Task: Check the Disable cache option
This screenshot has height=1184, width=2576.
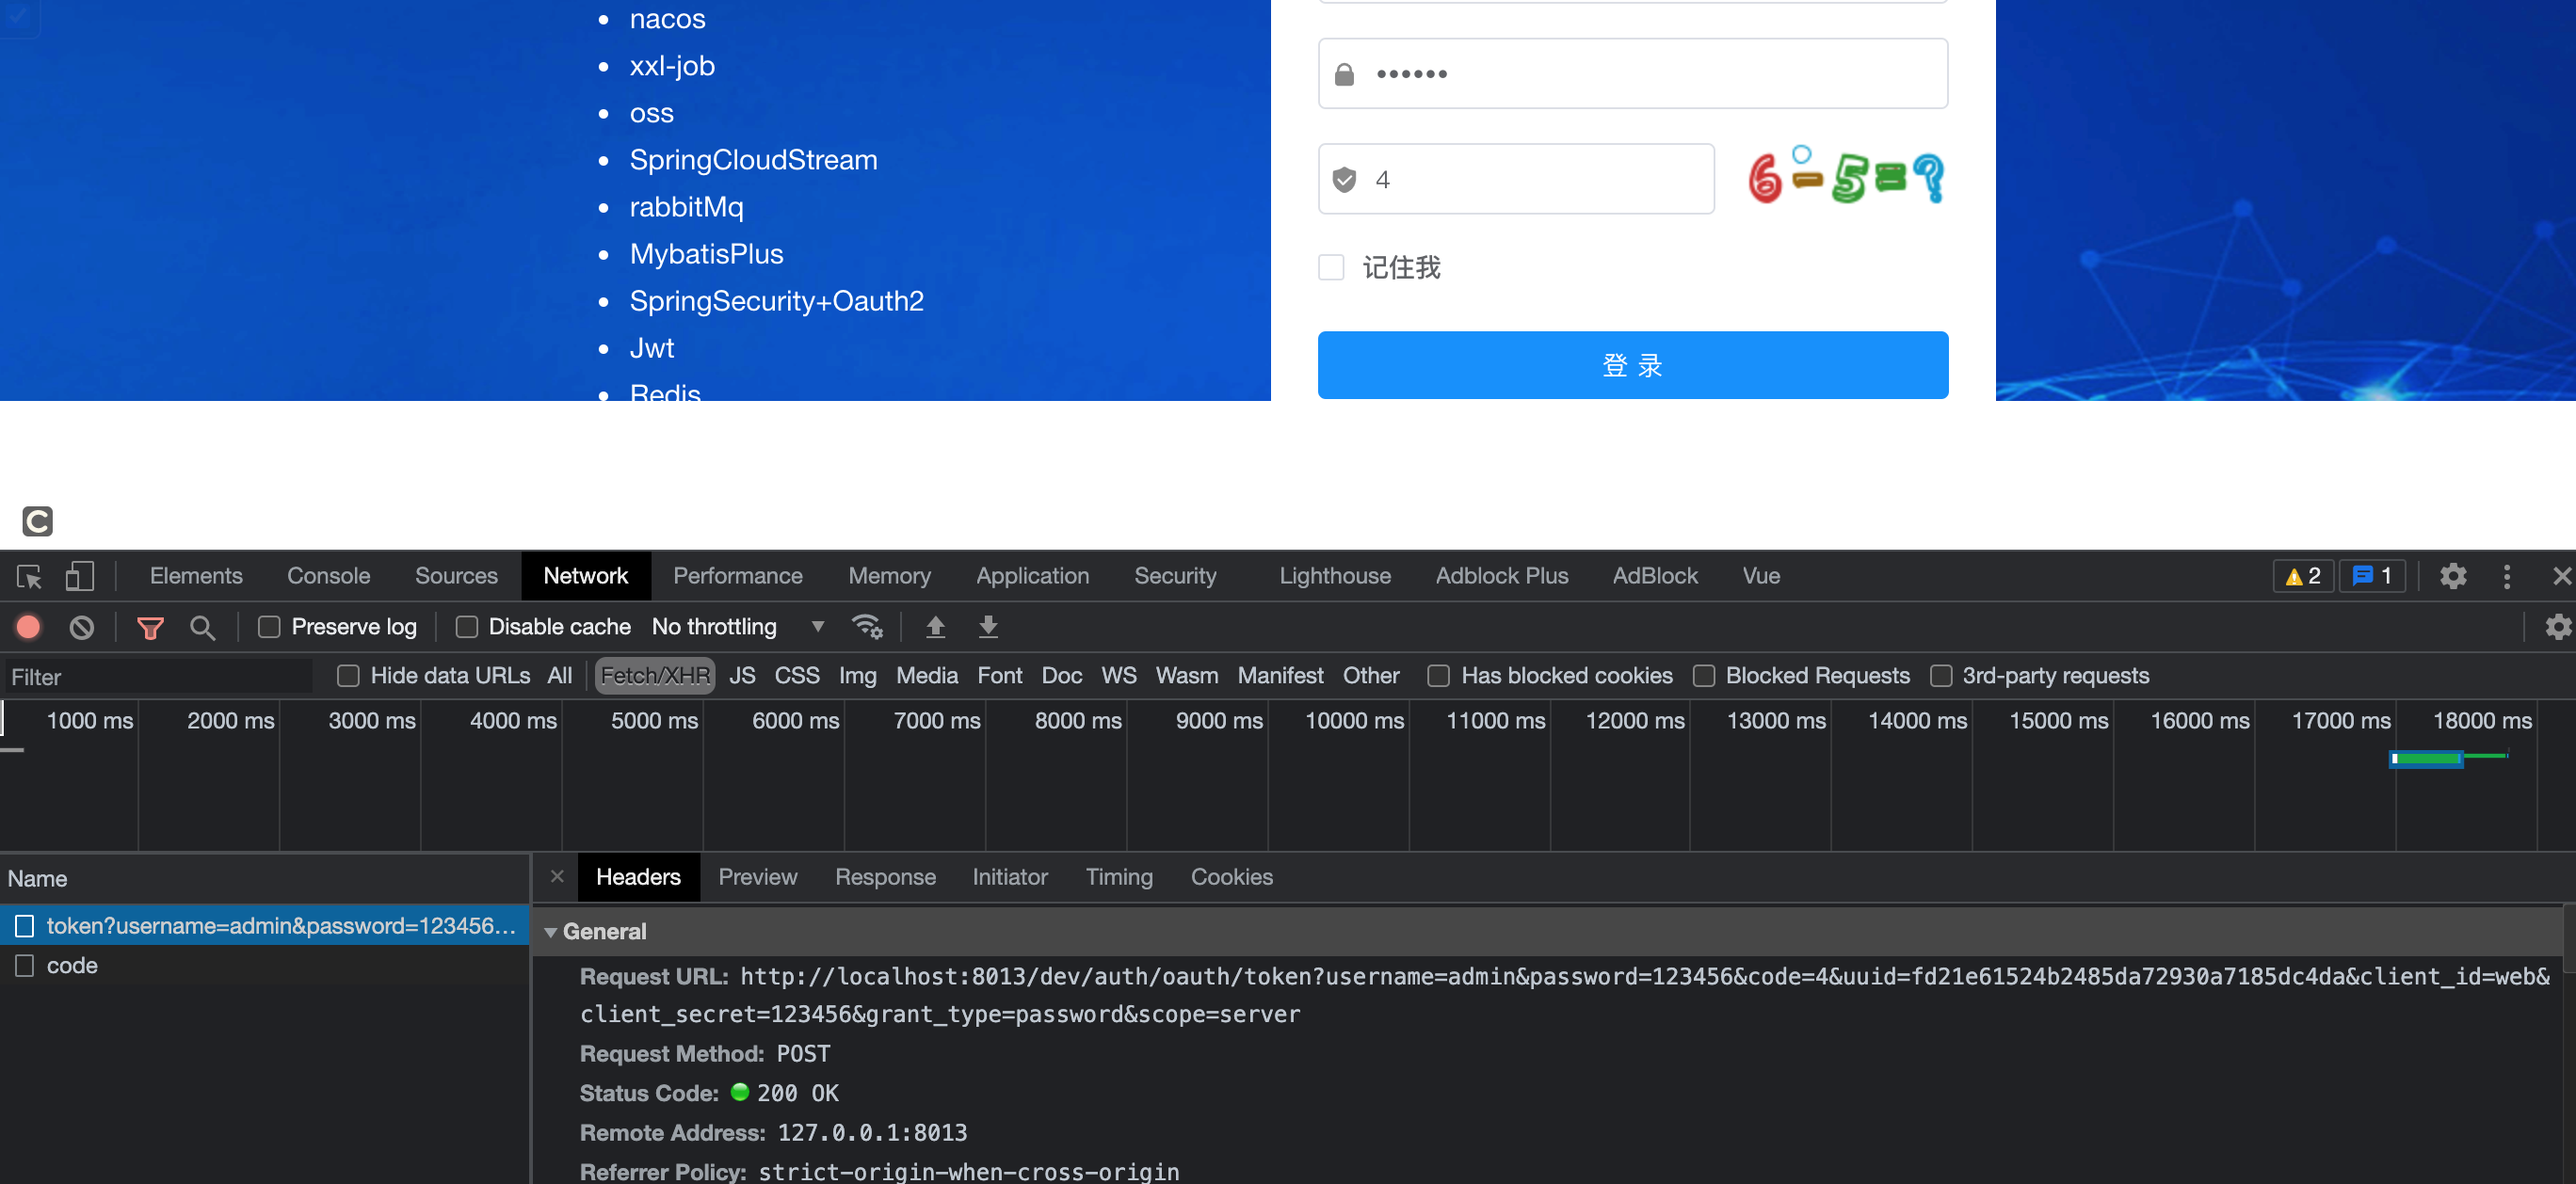Action: (466, 627)
